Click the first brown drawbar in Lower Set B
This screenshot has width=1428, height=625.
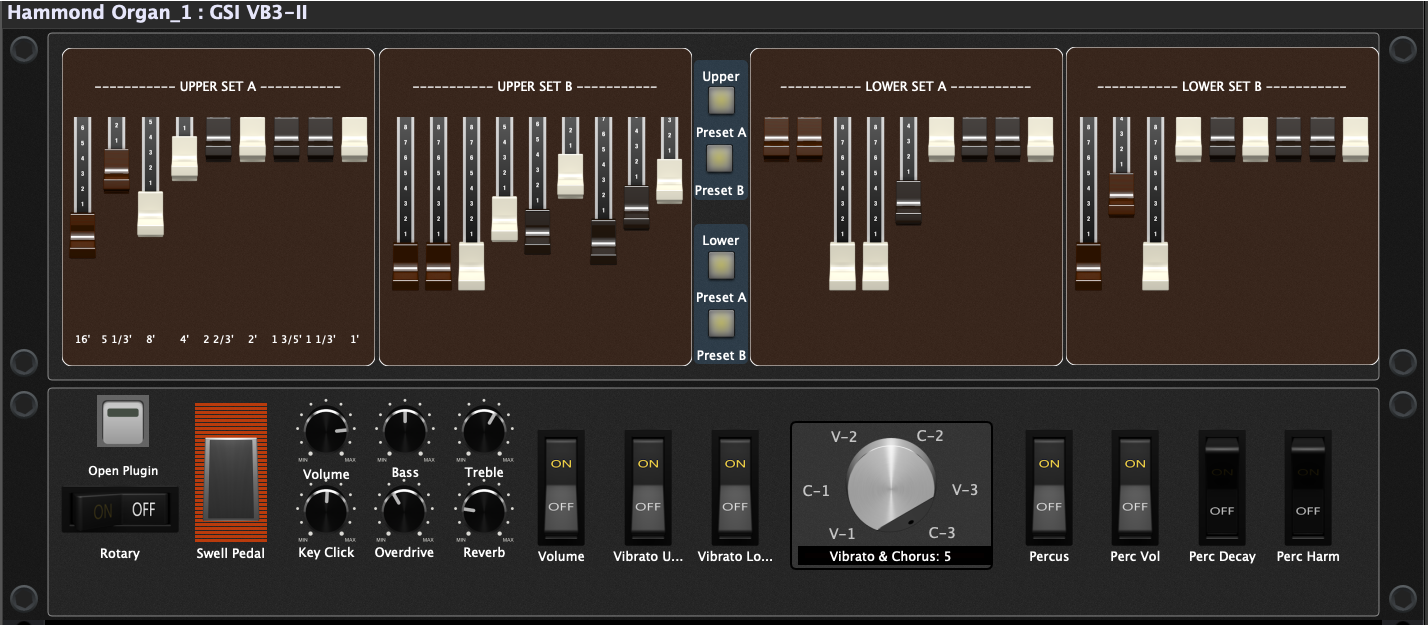(x=1088, y=267)
